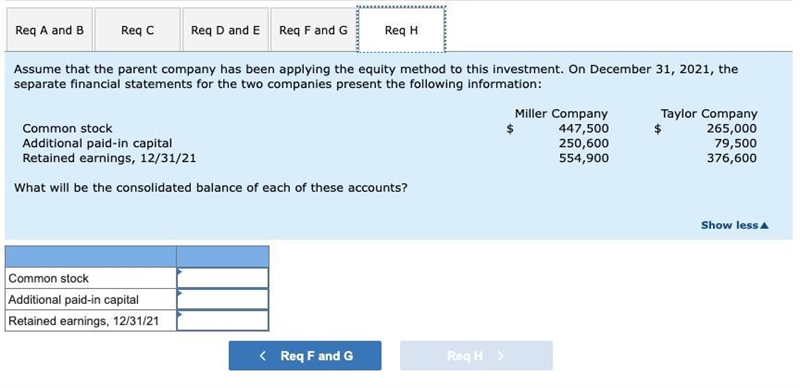Select the Retained earnings label in the answer table
This screenshot has width=800, height=388.
(x=84, y=321)
